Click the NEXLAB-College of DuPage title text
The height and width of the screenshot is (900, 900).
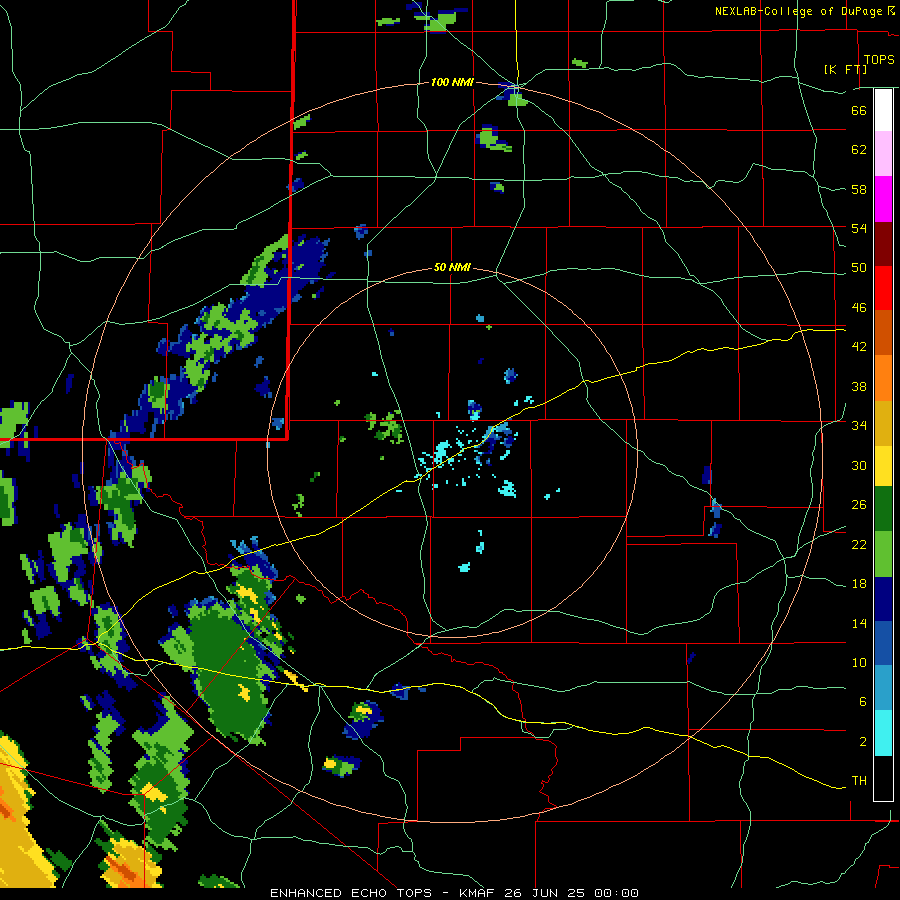798,11
